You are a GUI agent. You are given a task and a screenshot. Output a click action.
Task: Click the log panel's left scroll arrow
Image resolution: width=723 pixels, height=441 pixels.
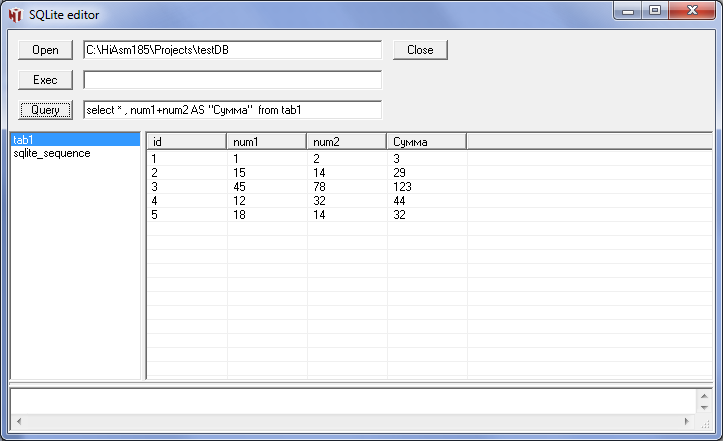(x=17, y=422)
